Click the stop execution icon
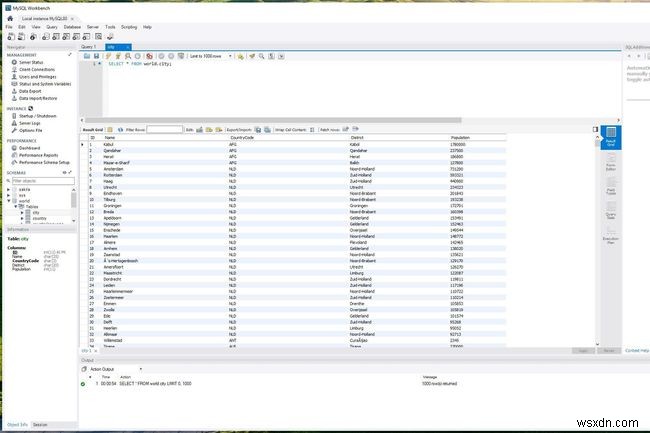 (138, 56)
